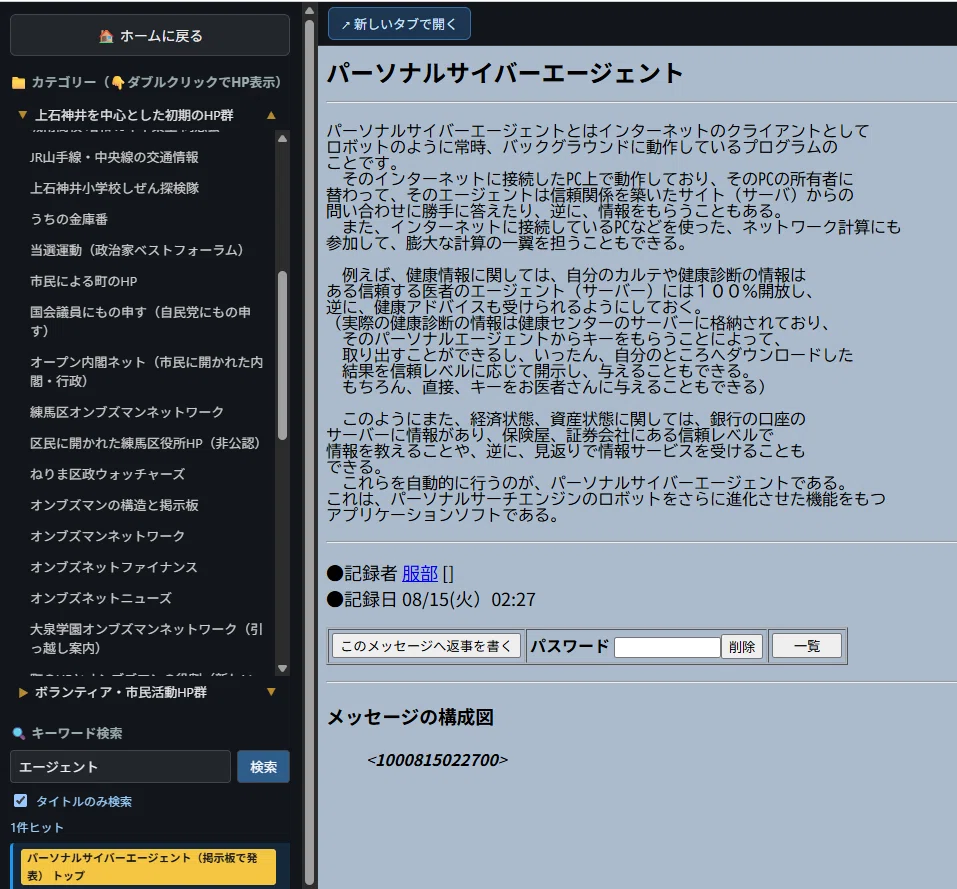The image size is (957, 889).
Task: Select 当選運動（政治家ベストフォーラム）
Action: pos(137,250)
